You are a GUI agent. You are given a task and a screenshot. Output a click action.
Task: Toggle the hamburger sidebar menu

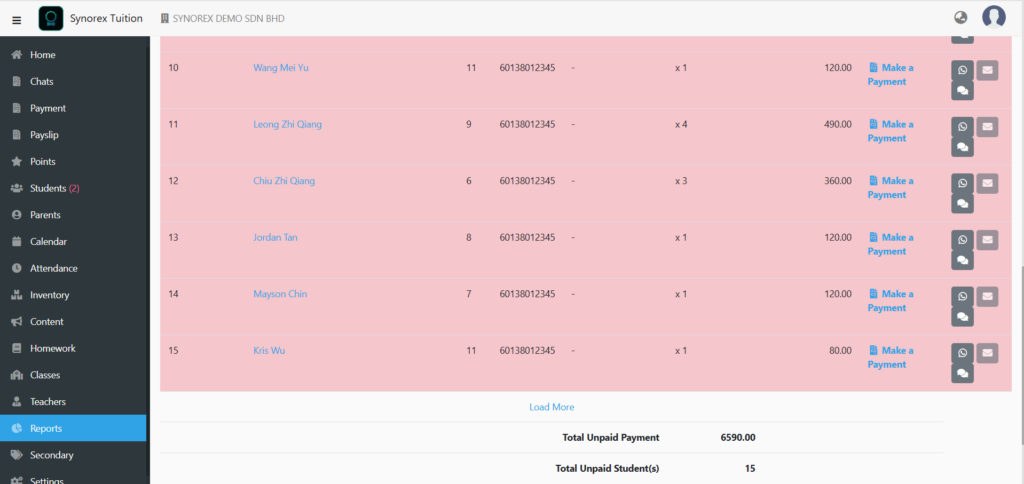pos(17,20)
